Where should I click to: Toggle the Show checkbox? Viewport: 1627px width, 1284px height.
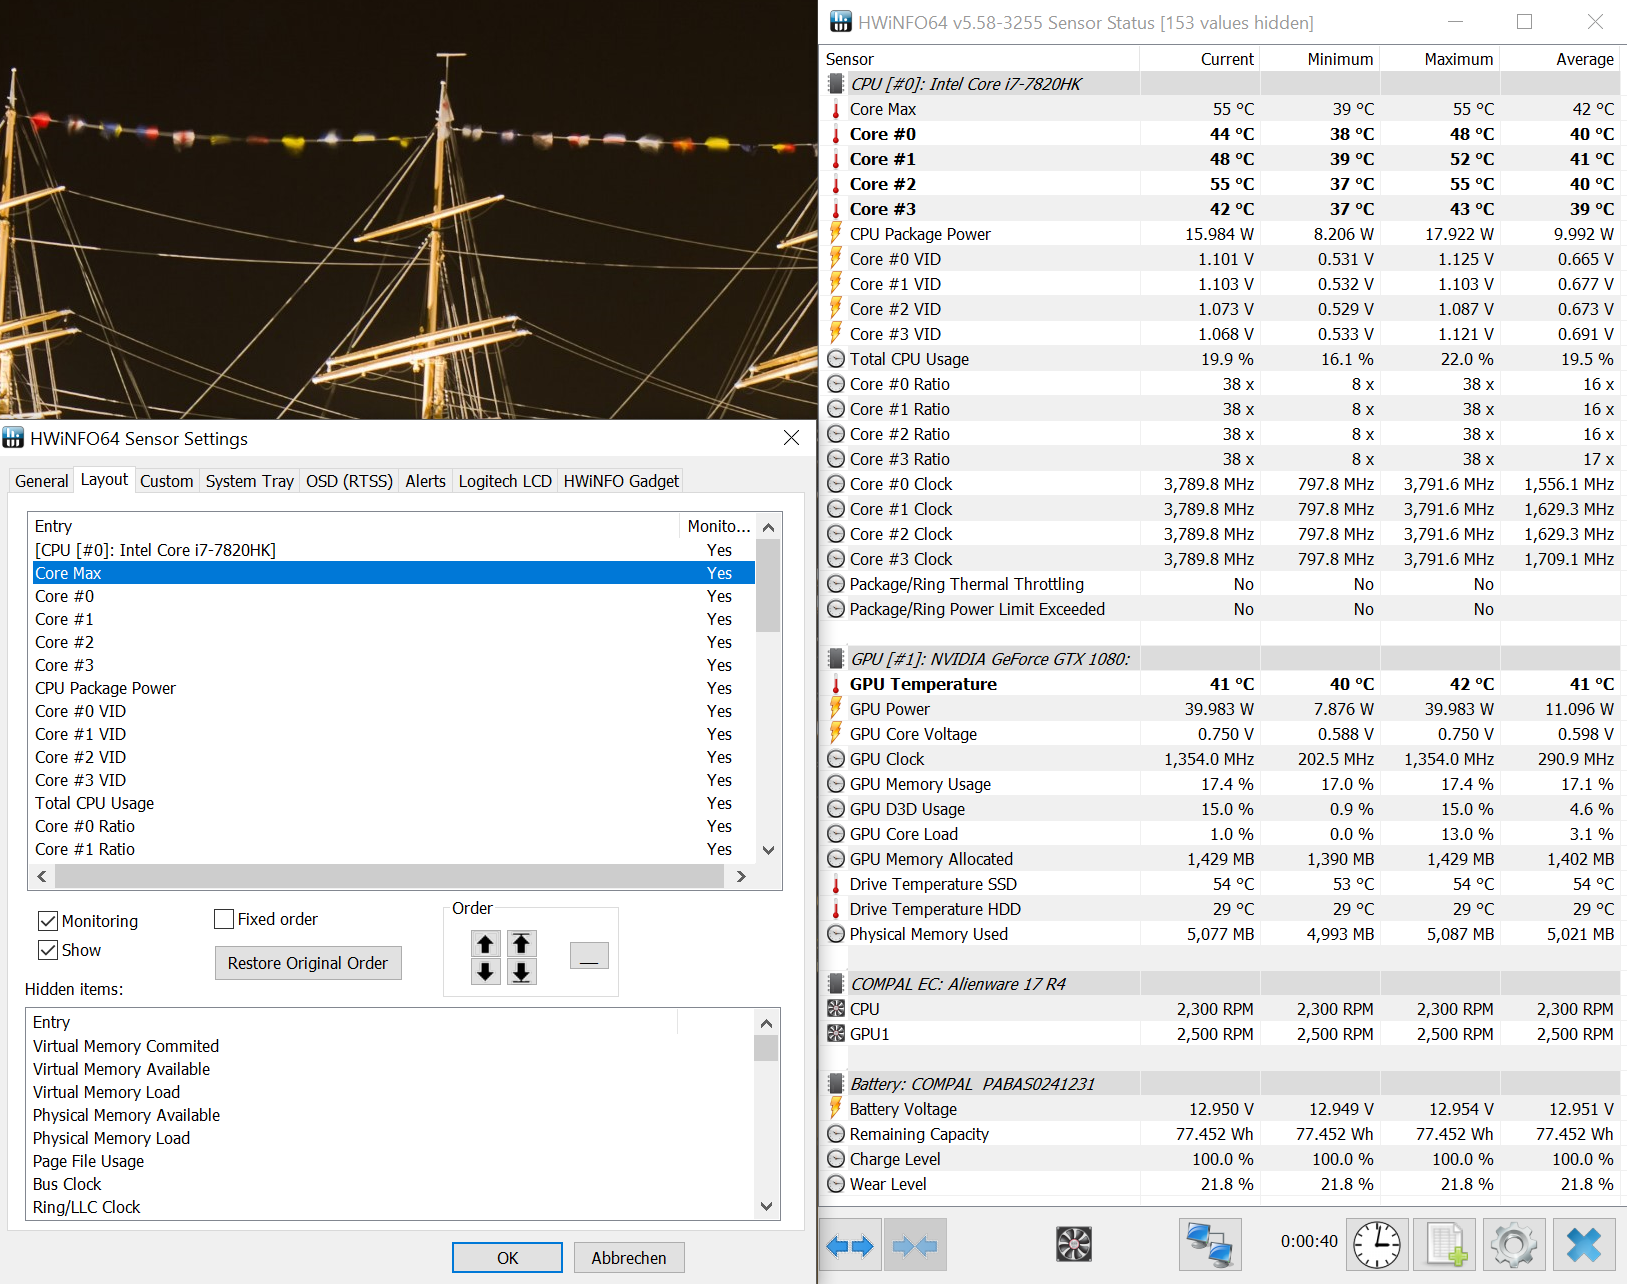click(x=48, y=950)
